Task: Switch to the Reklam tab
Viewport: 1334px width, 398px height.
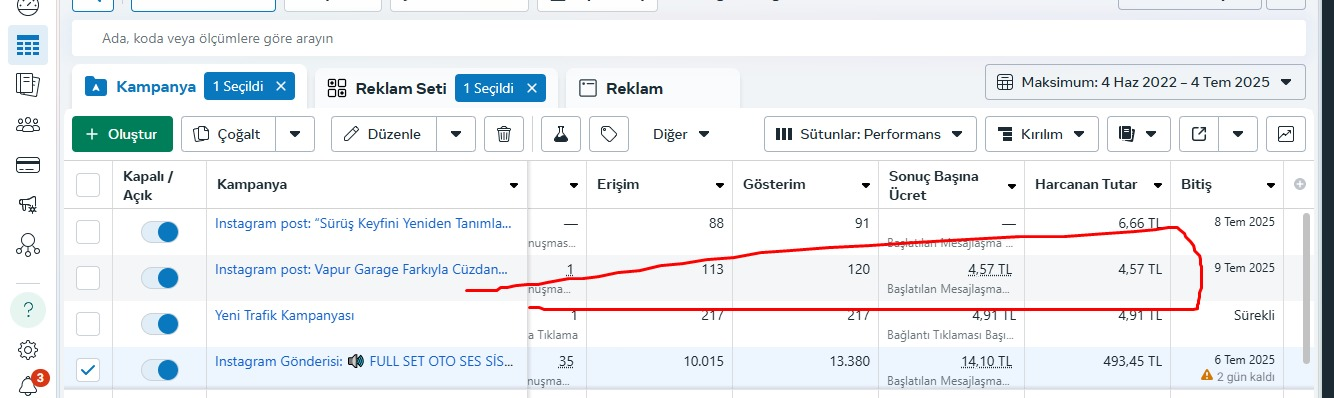Action: click(652, 88)
